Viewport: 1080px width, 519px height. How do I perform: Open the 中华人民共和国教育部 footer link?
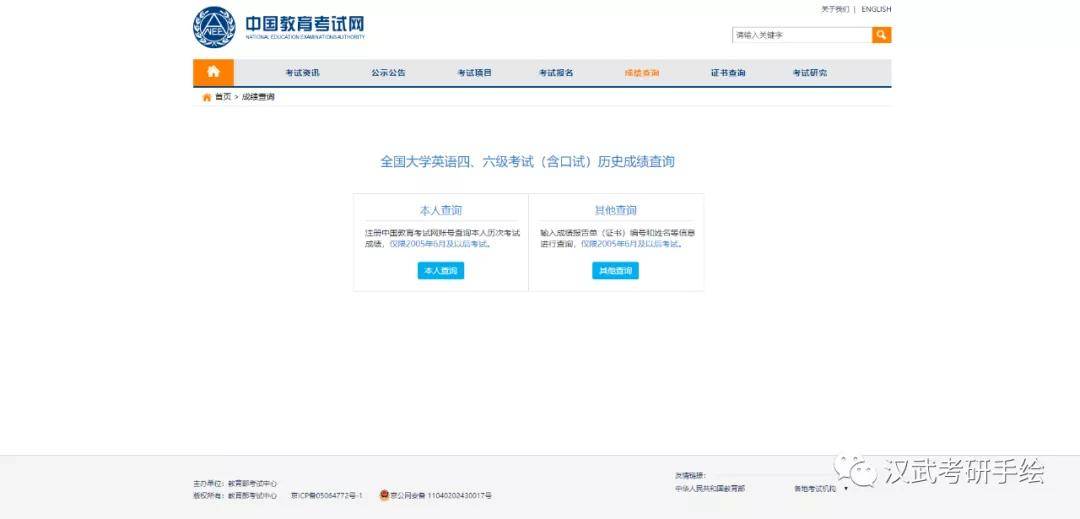click(710, 489)
